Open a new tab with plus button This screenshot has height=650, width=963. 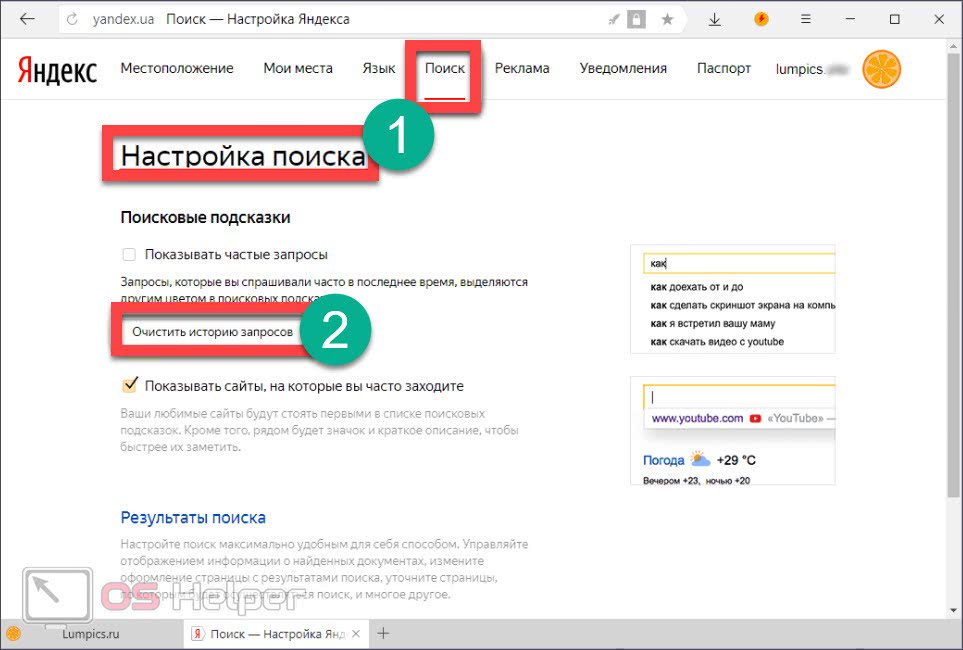[x=382, y=633]
